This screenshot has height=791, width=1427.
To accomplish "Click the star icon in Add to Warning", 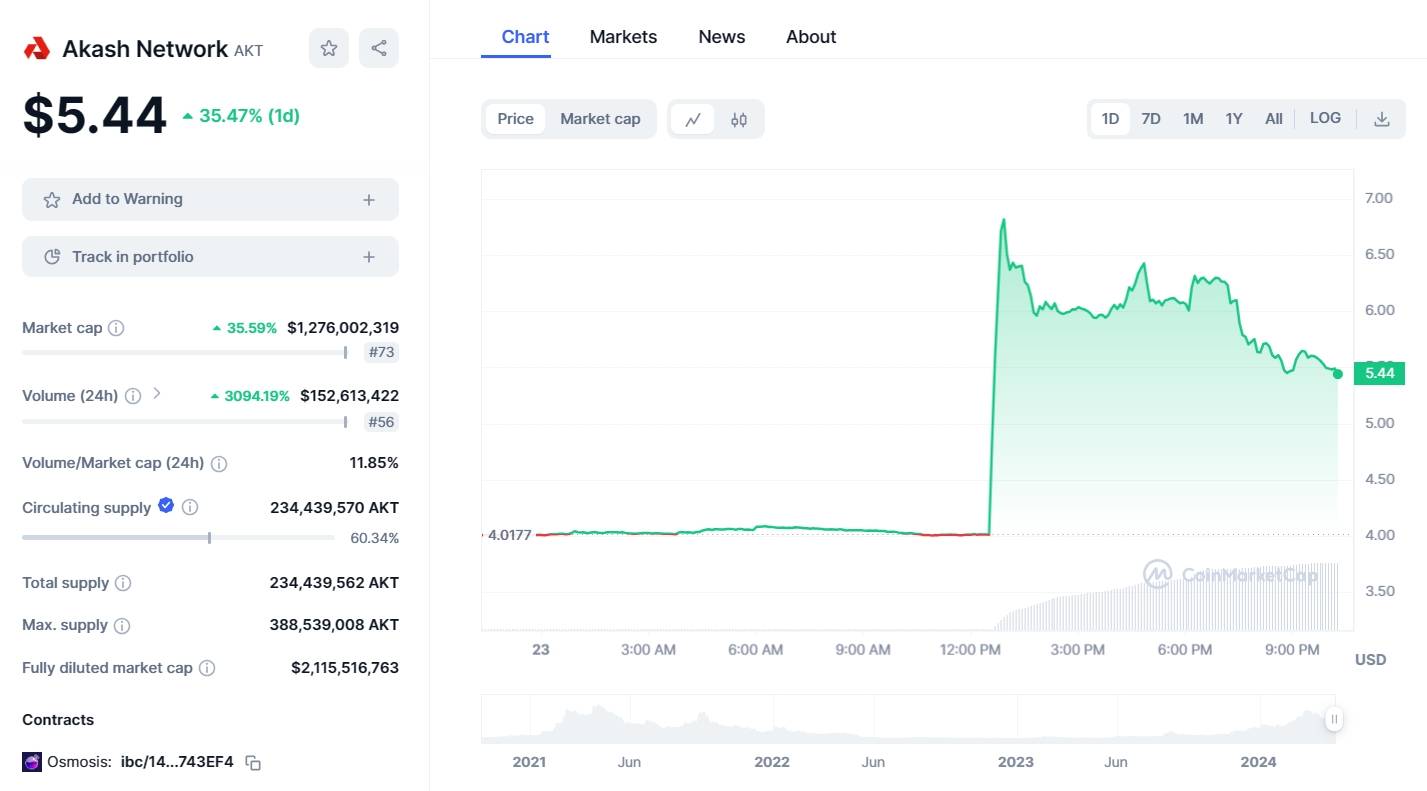I will pyautogui.click(x=52, y=200).
